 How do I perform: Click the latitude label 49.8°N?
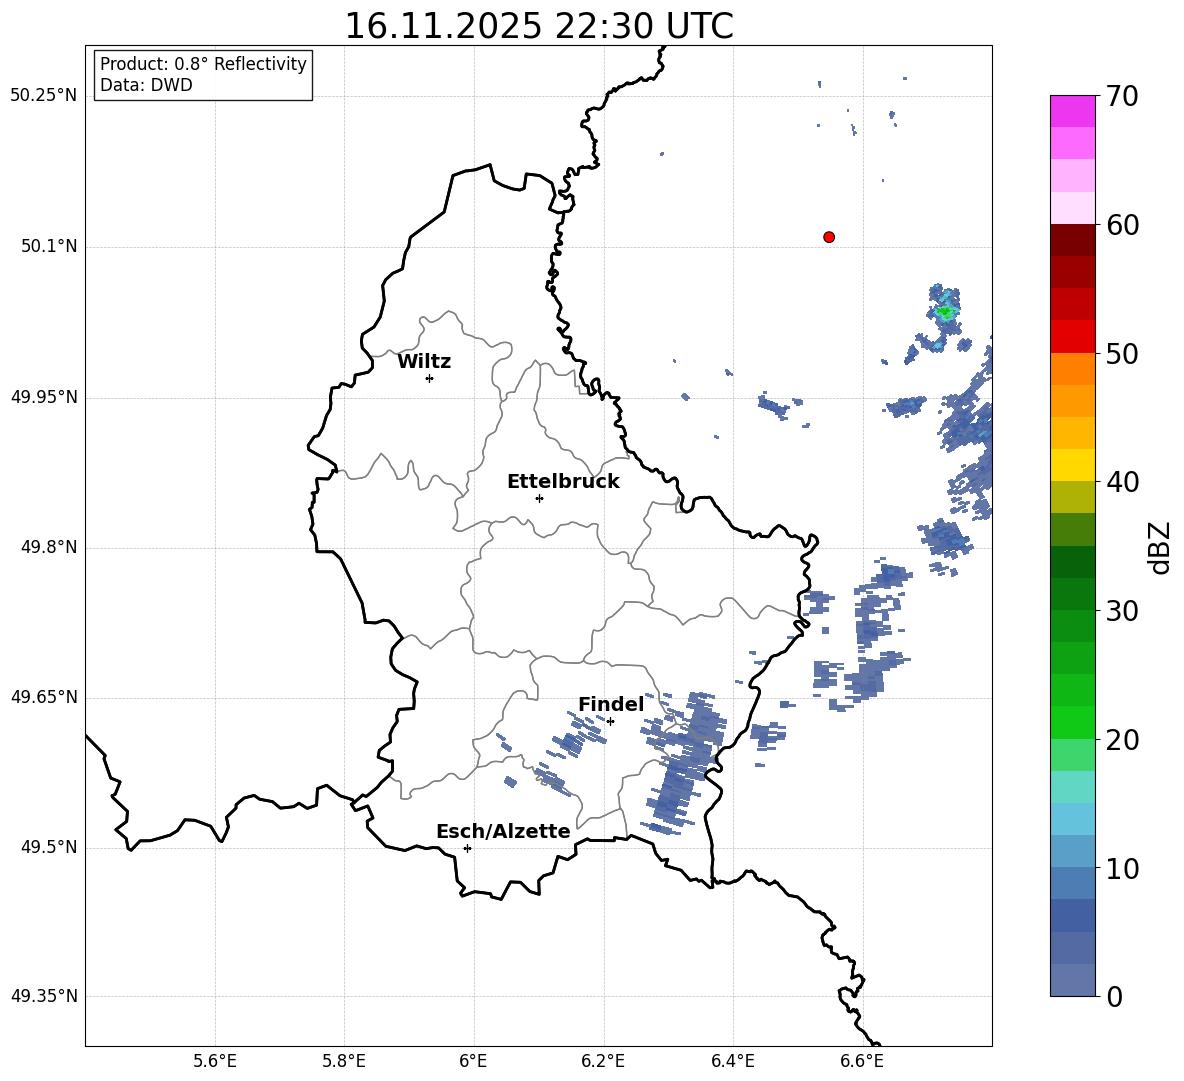[49, 547]
